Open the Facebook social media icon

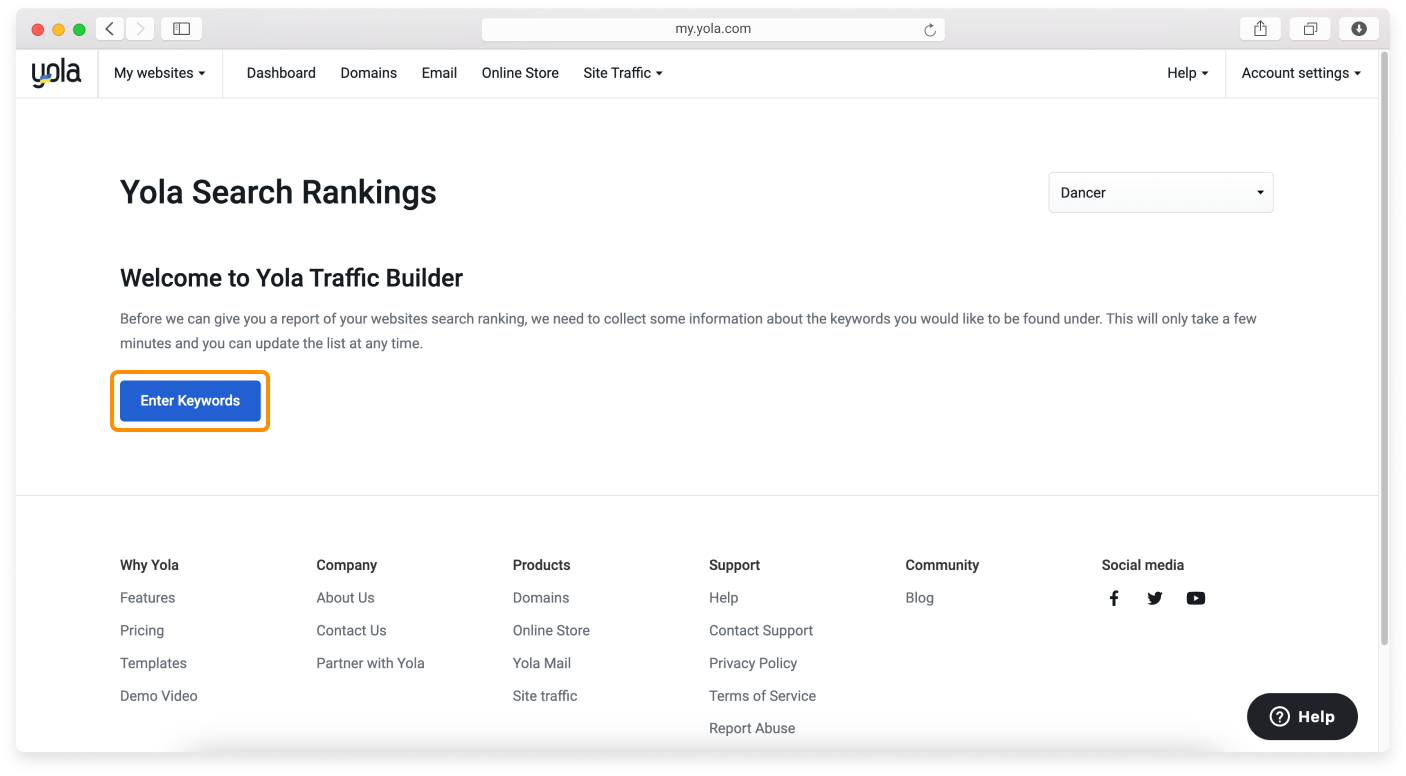pos(1114,597)
